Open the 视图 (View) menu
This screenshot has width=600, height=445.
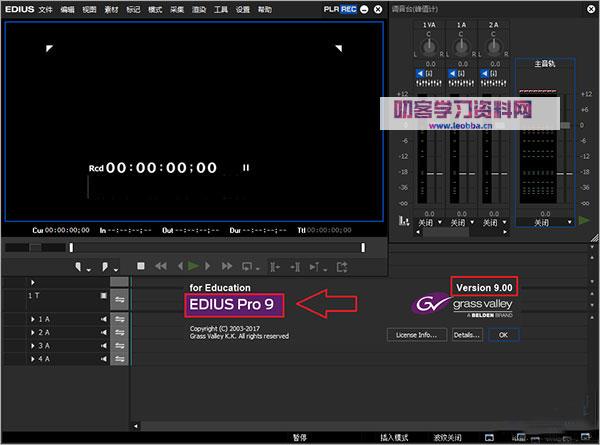click(x=90, y=10)
